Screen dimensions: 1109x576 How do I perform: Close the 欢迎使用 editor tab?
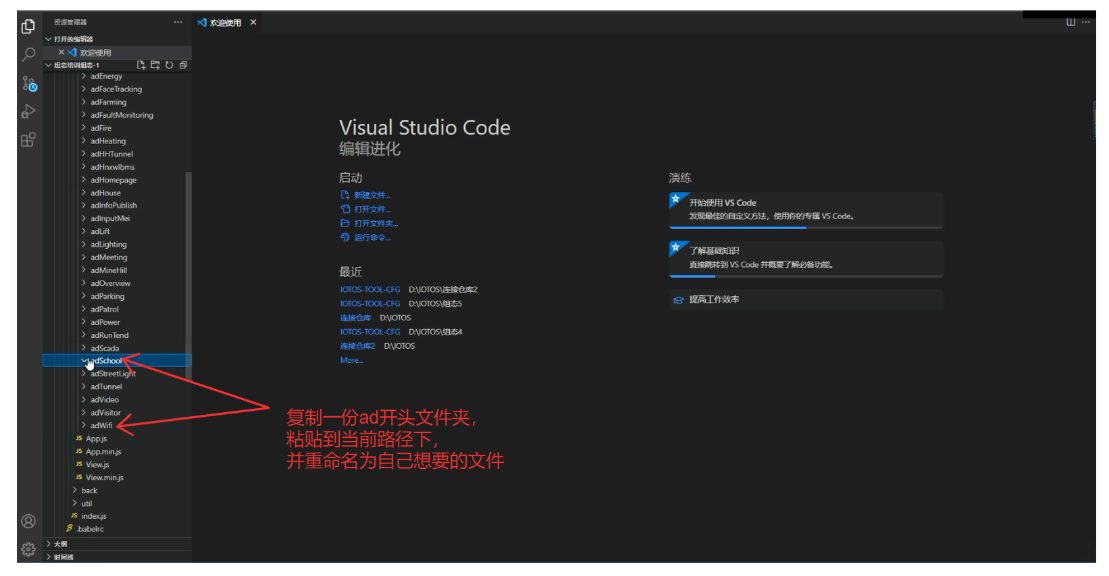click(x=253, y=22)
